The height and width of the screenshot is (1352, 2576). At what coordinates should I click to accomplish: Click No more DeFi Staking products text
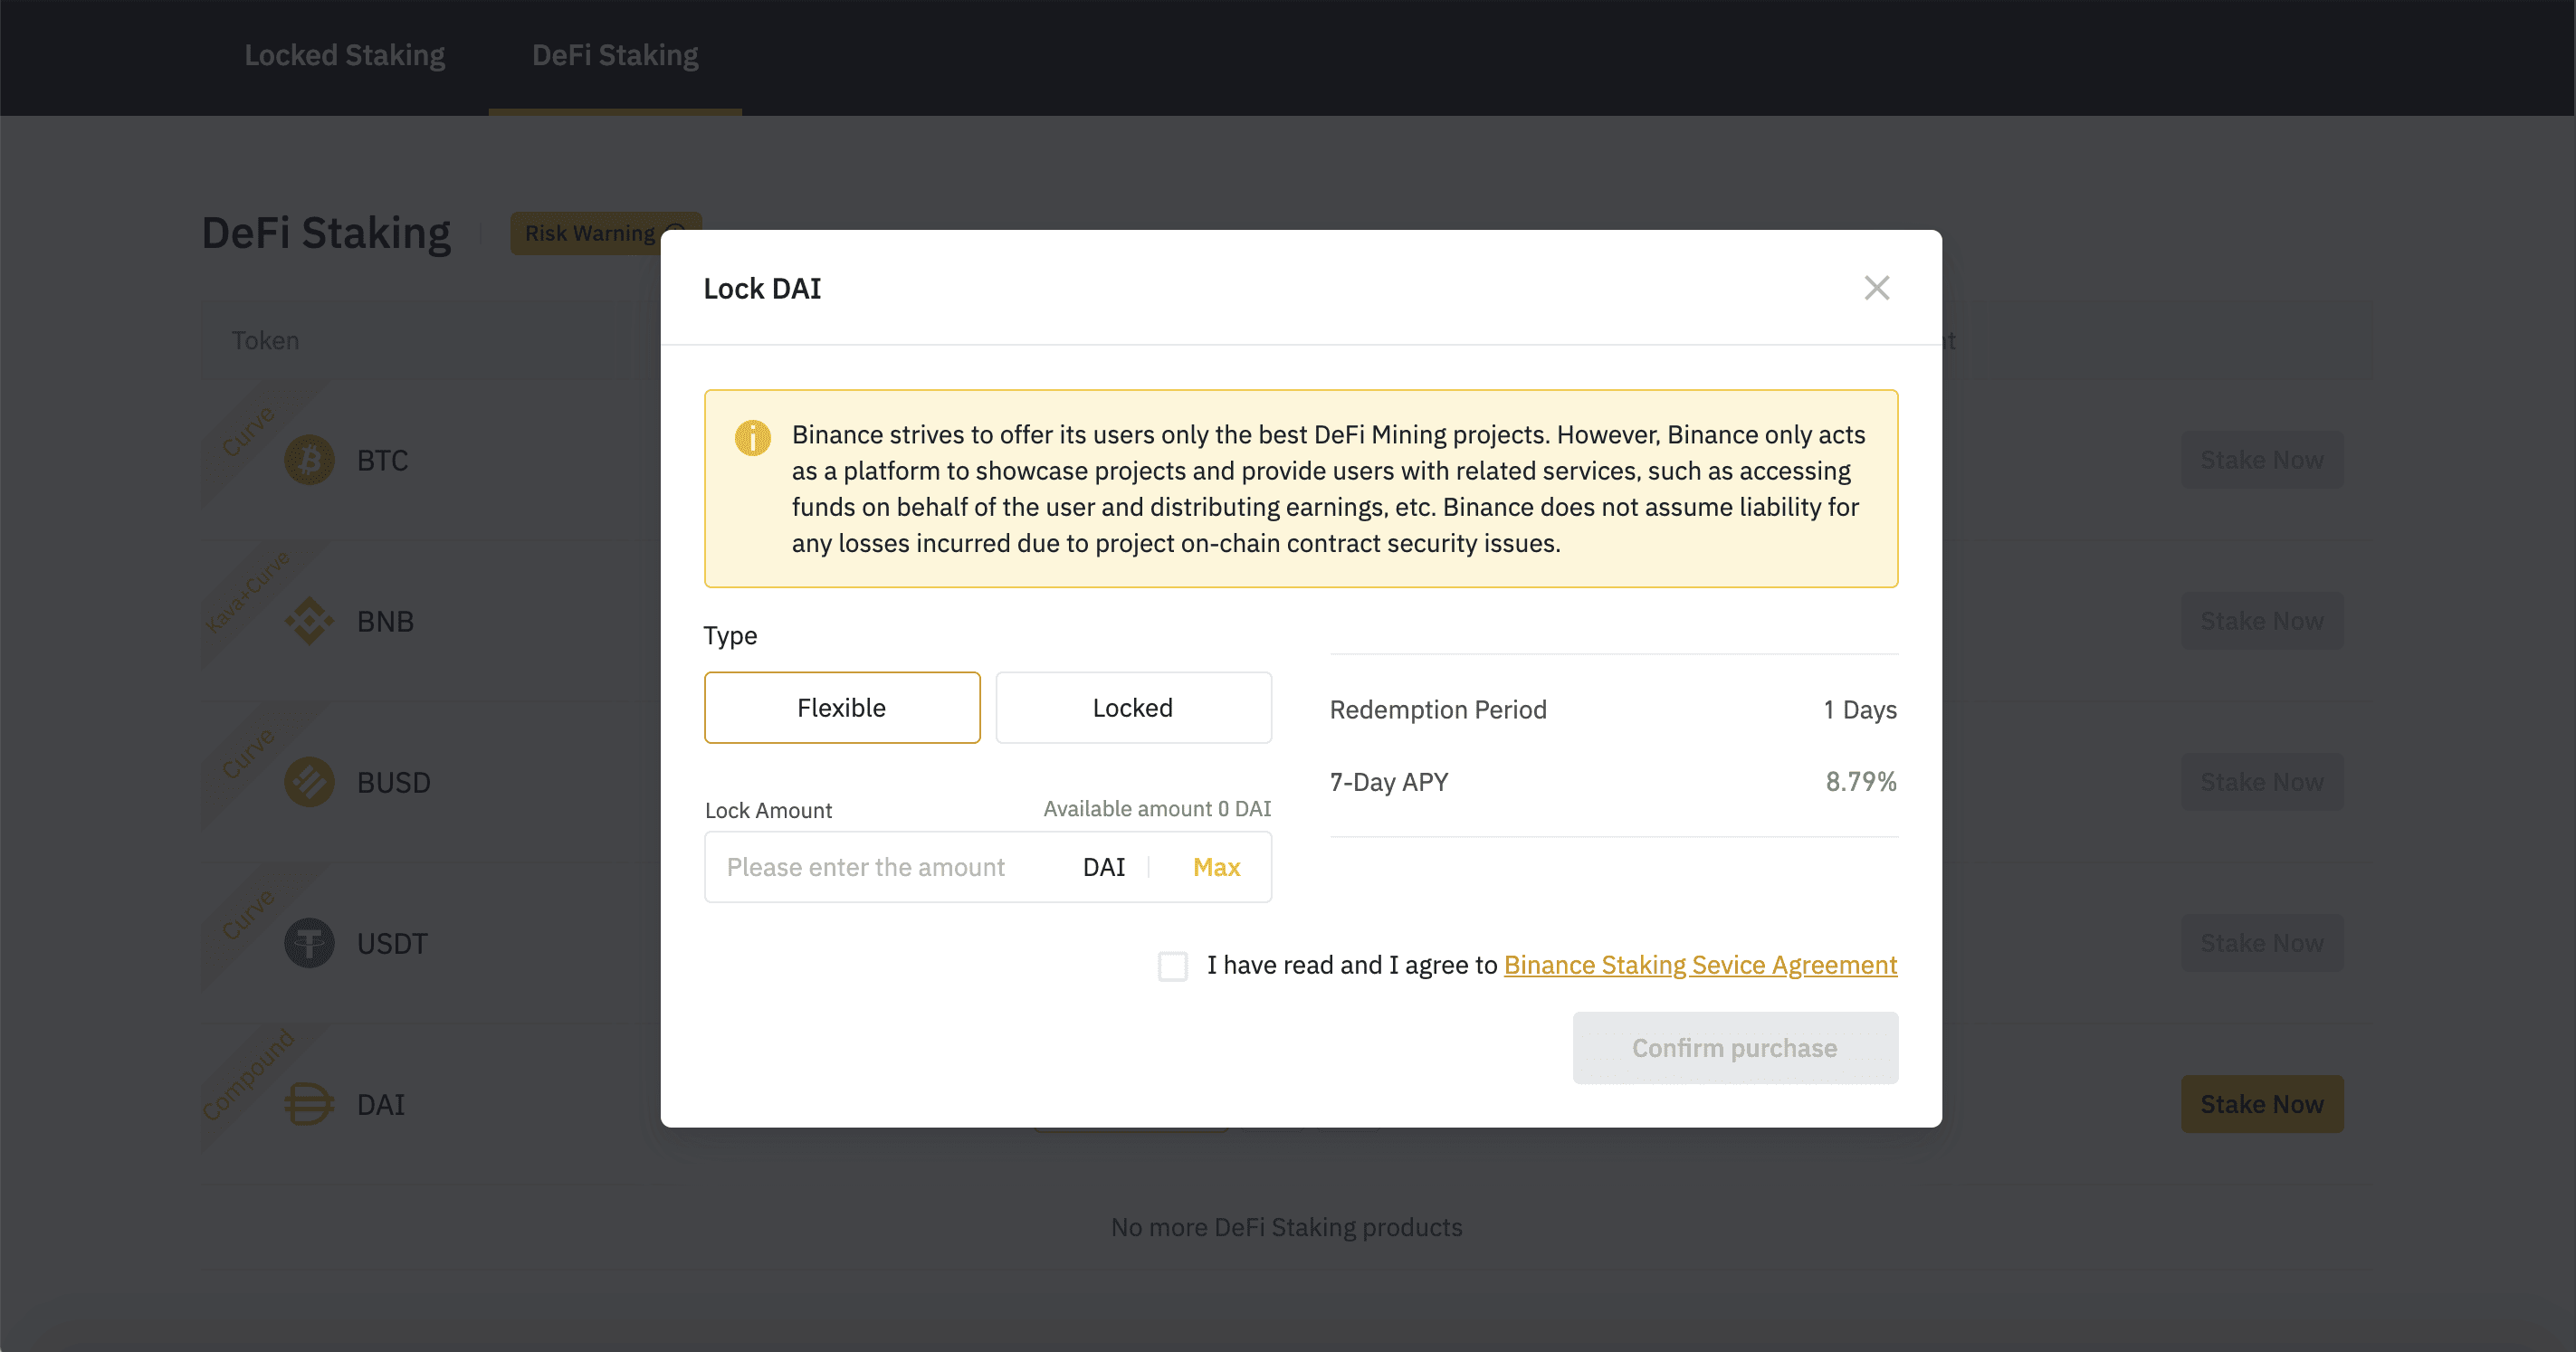(x=1287, y=1227)
